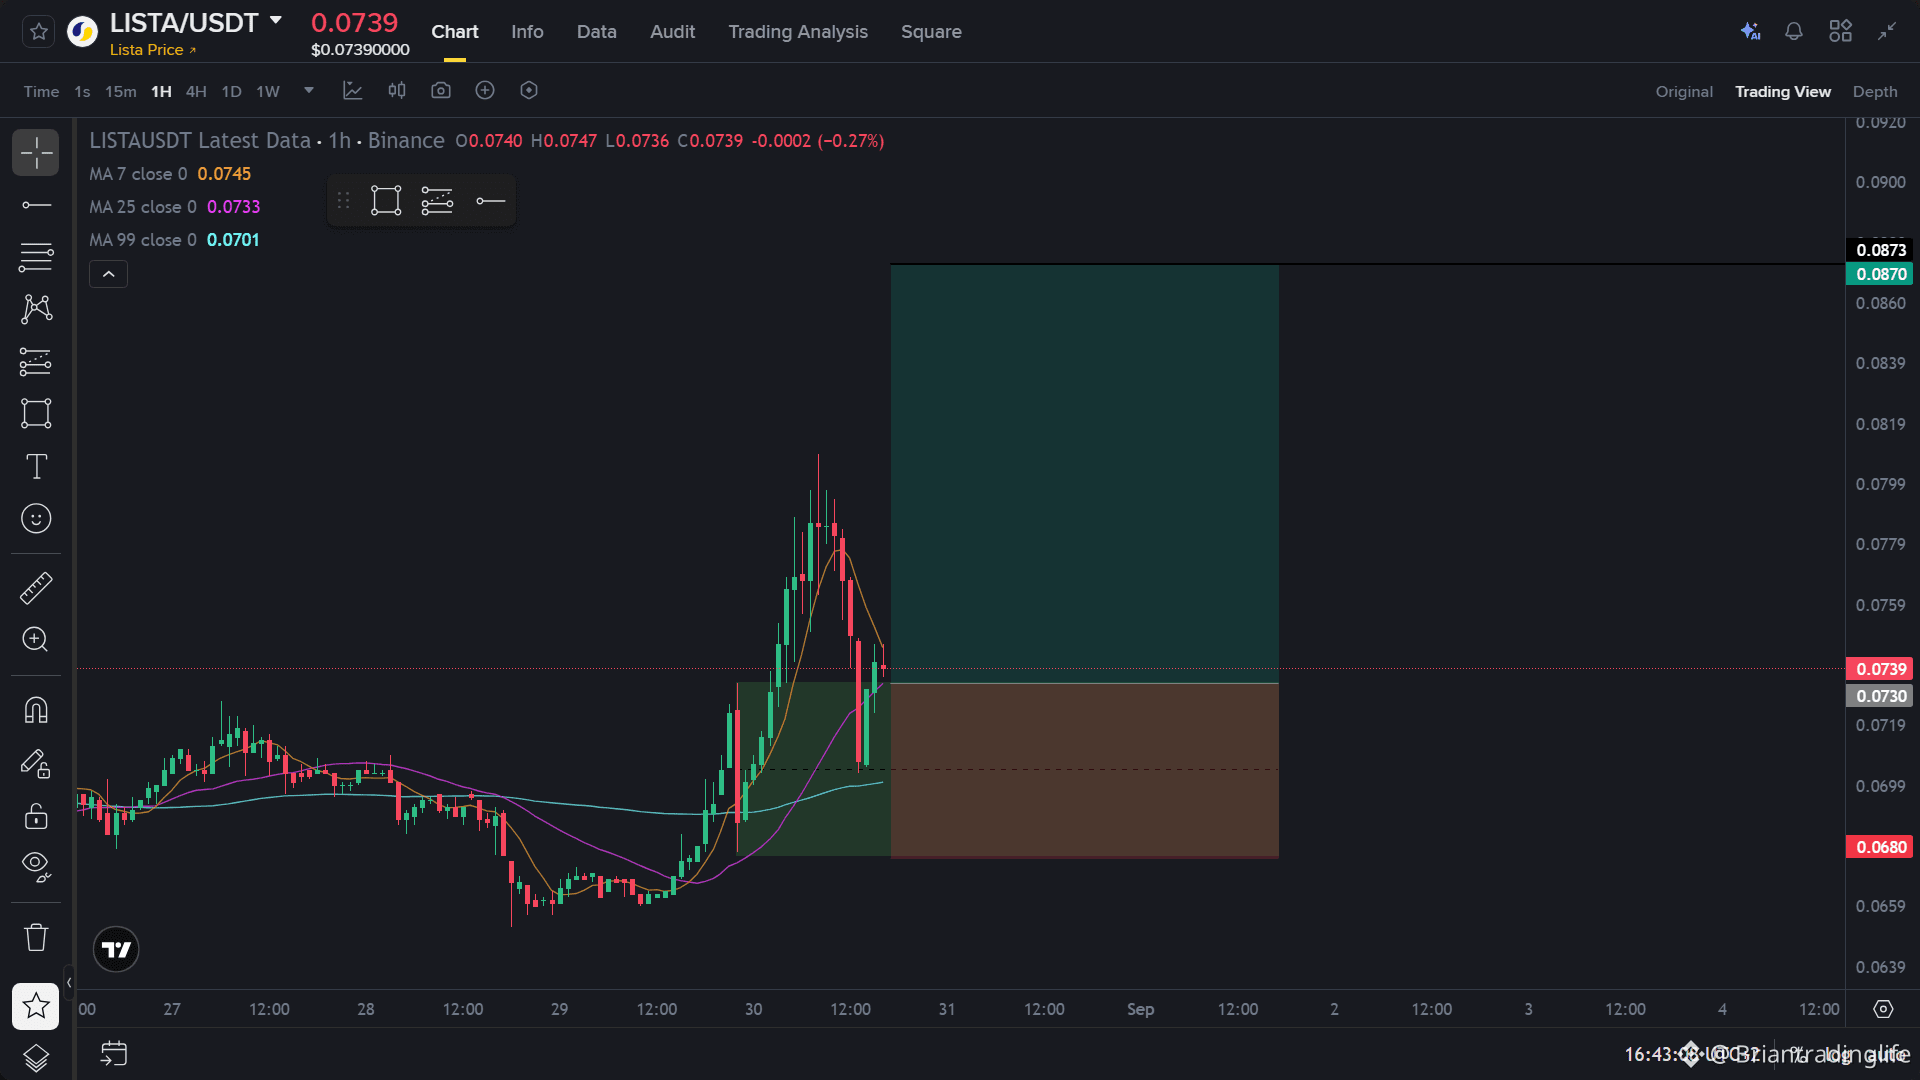The image size is (1920, 1080).
Task: Select the Text annotation tool
Action: 36,466
